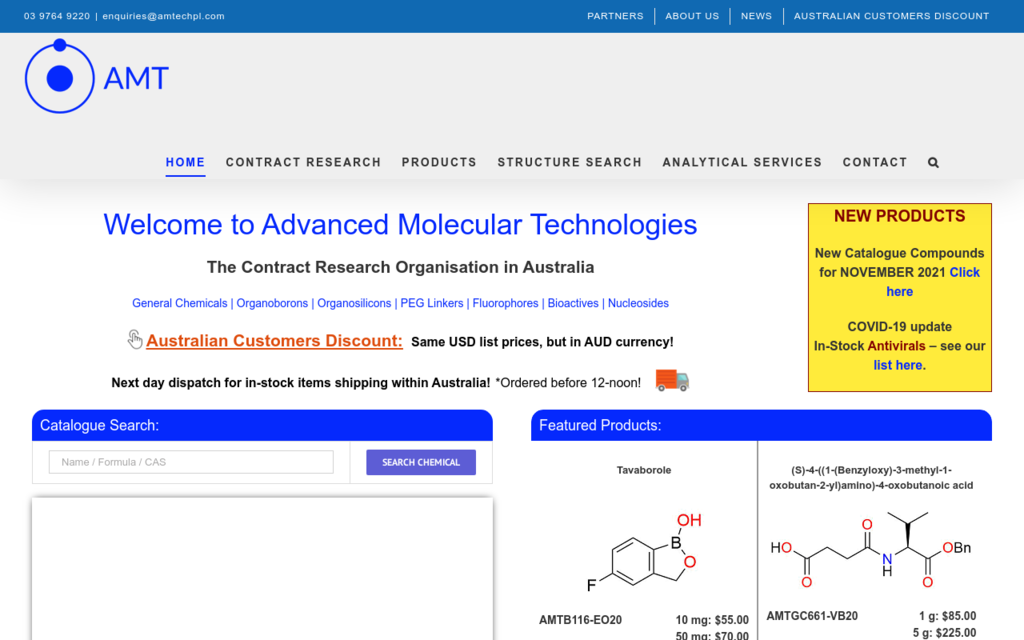Open the CONTRACT RESEARCH navigation item
Viewport: 1024px width, 640px height.
[303, 162]
